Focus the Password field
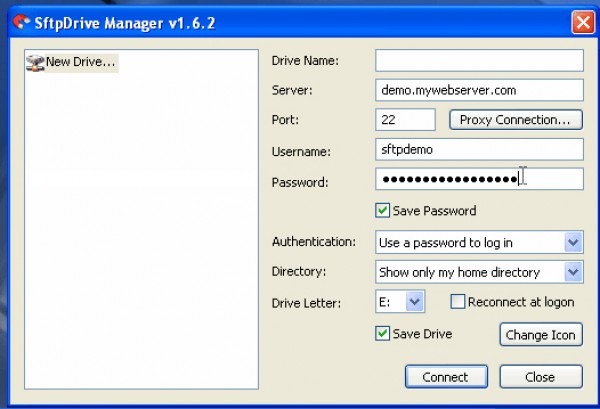The height and width of the screenshot is (409, 600). pos(479,179)
